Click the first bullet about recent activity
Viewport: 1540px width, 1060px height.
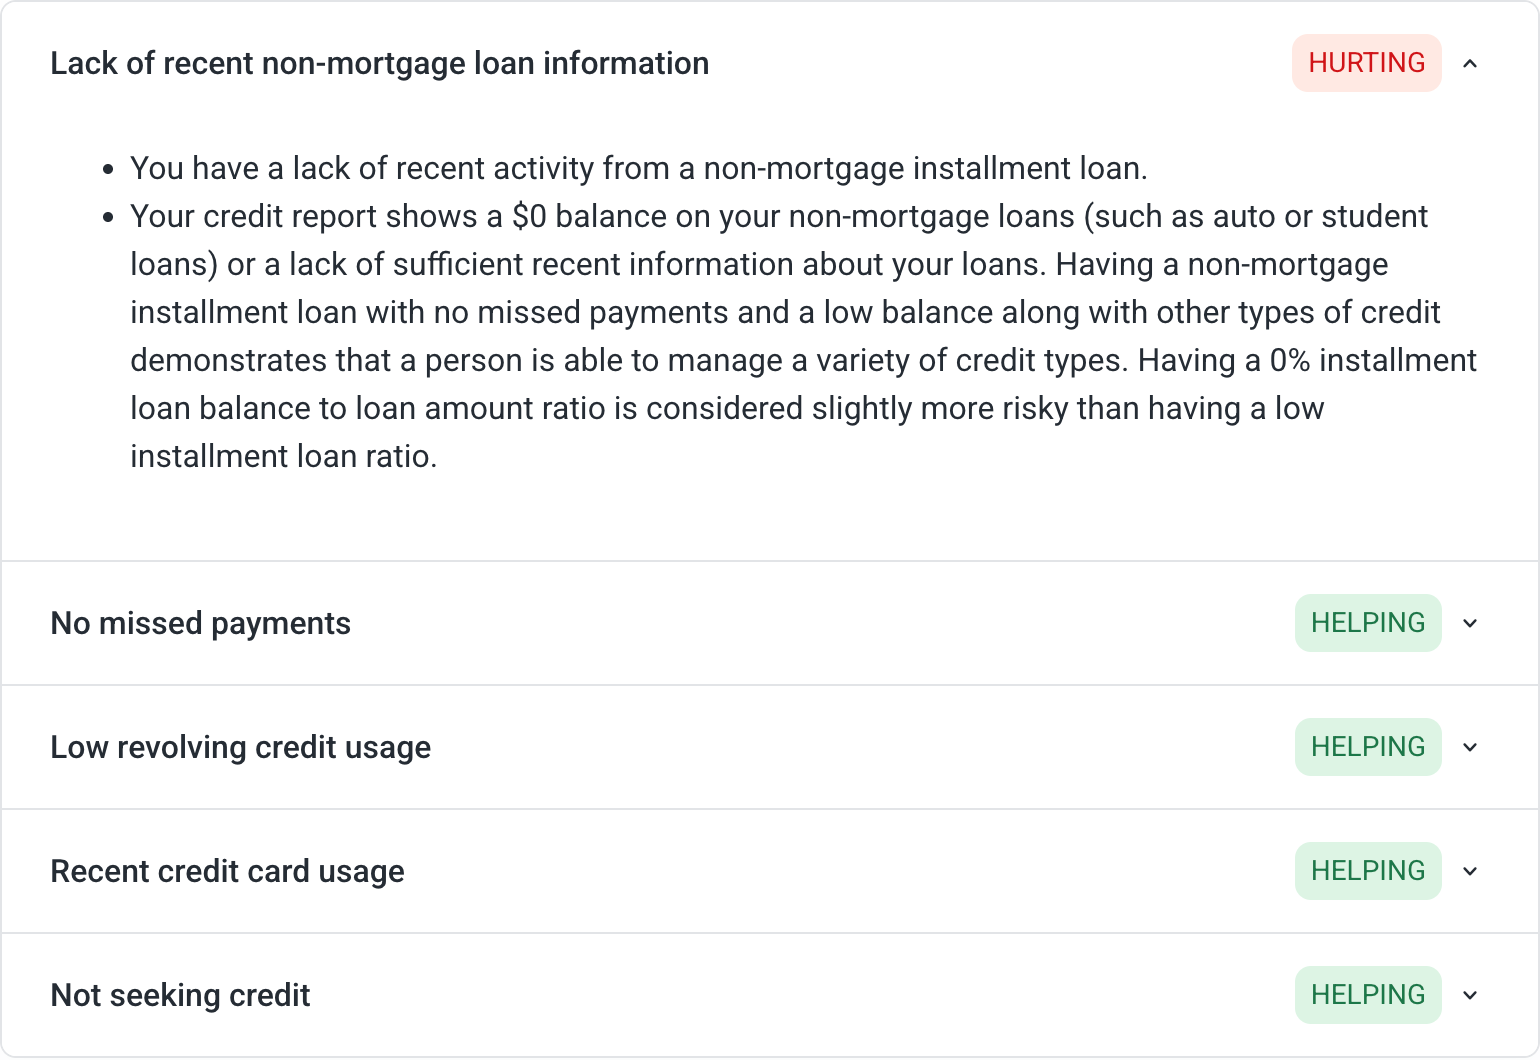638,168
